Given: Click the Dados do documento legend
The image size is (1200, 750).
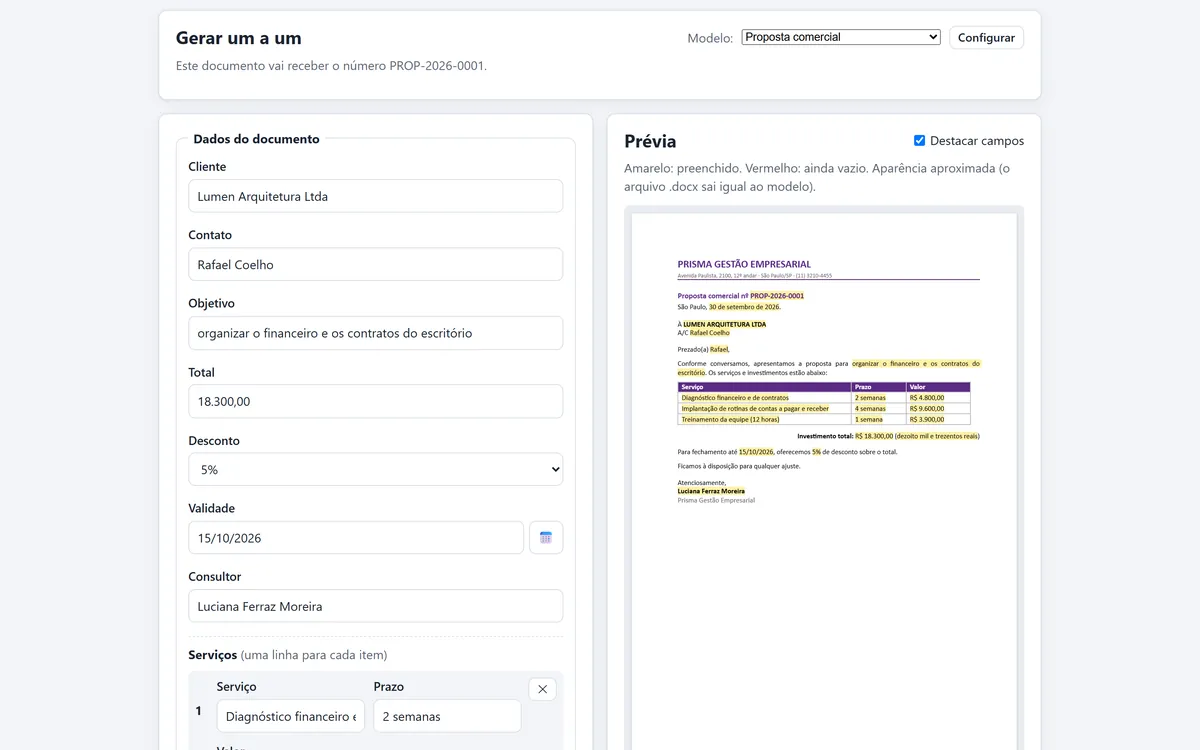Looking at the screenshot, I should 257,139.
